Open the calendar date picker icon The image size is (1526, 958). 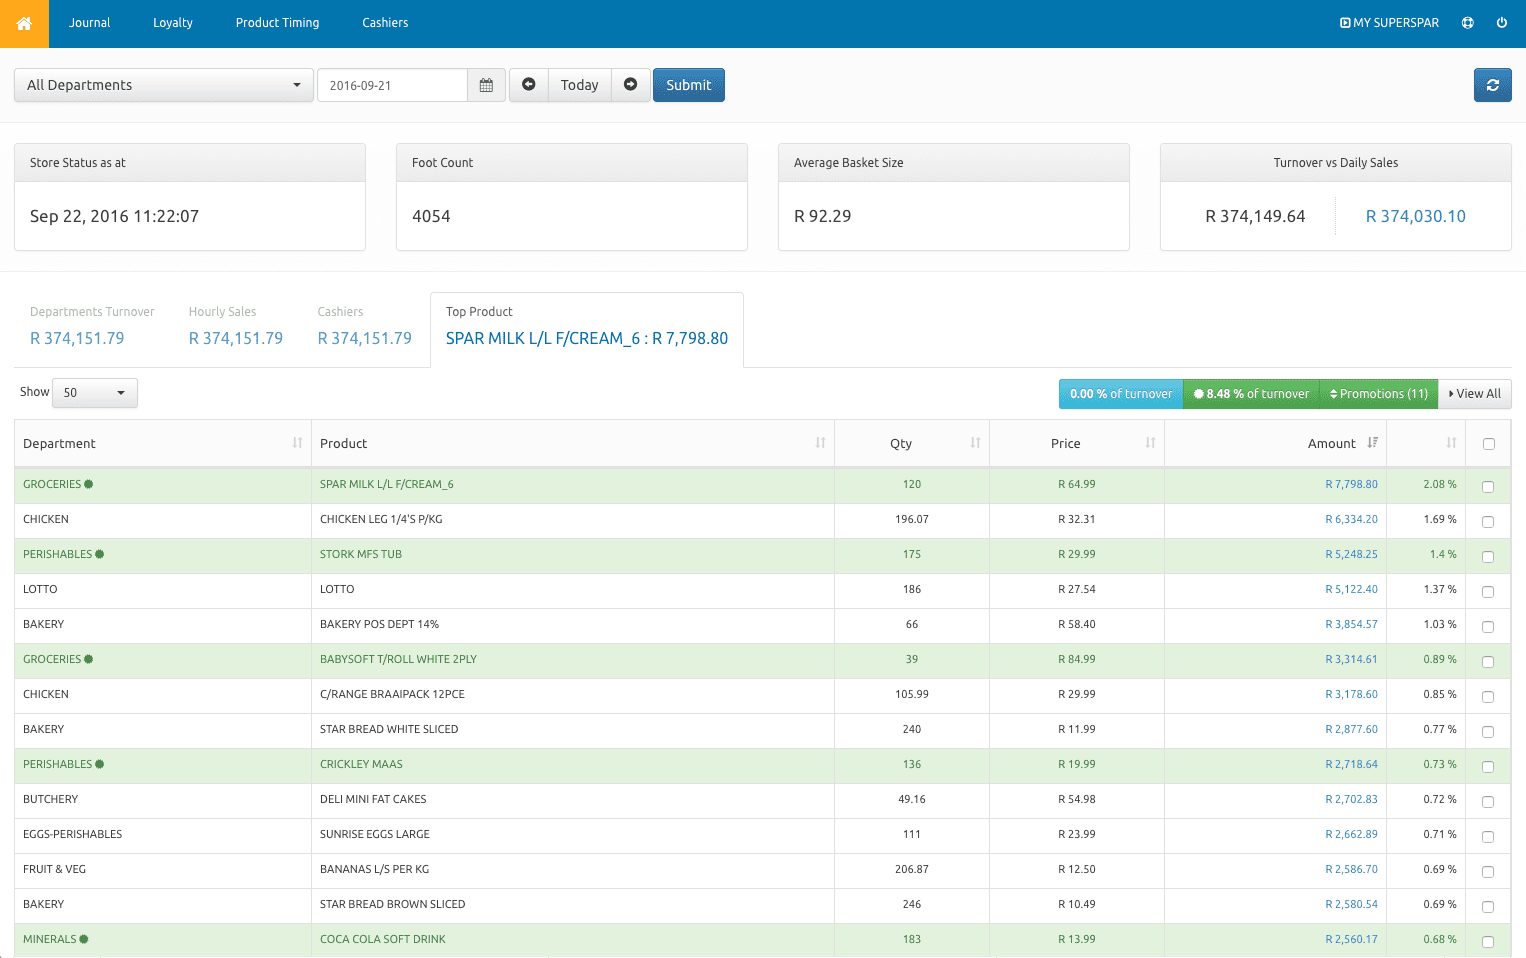pyautogui.click(x=486, y=85)
